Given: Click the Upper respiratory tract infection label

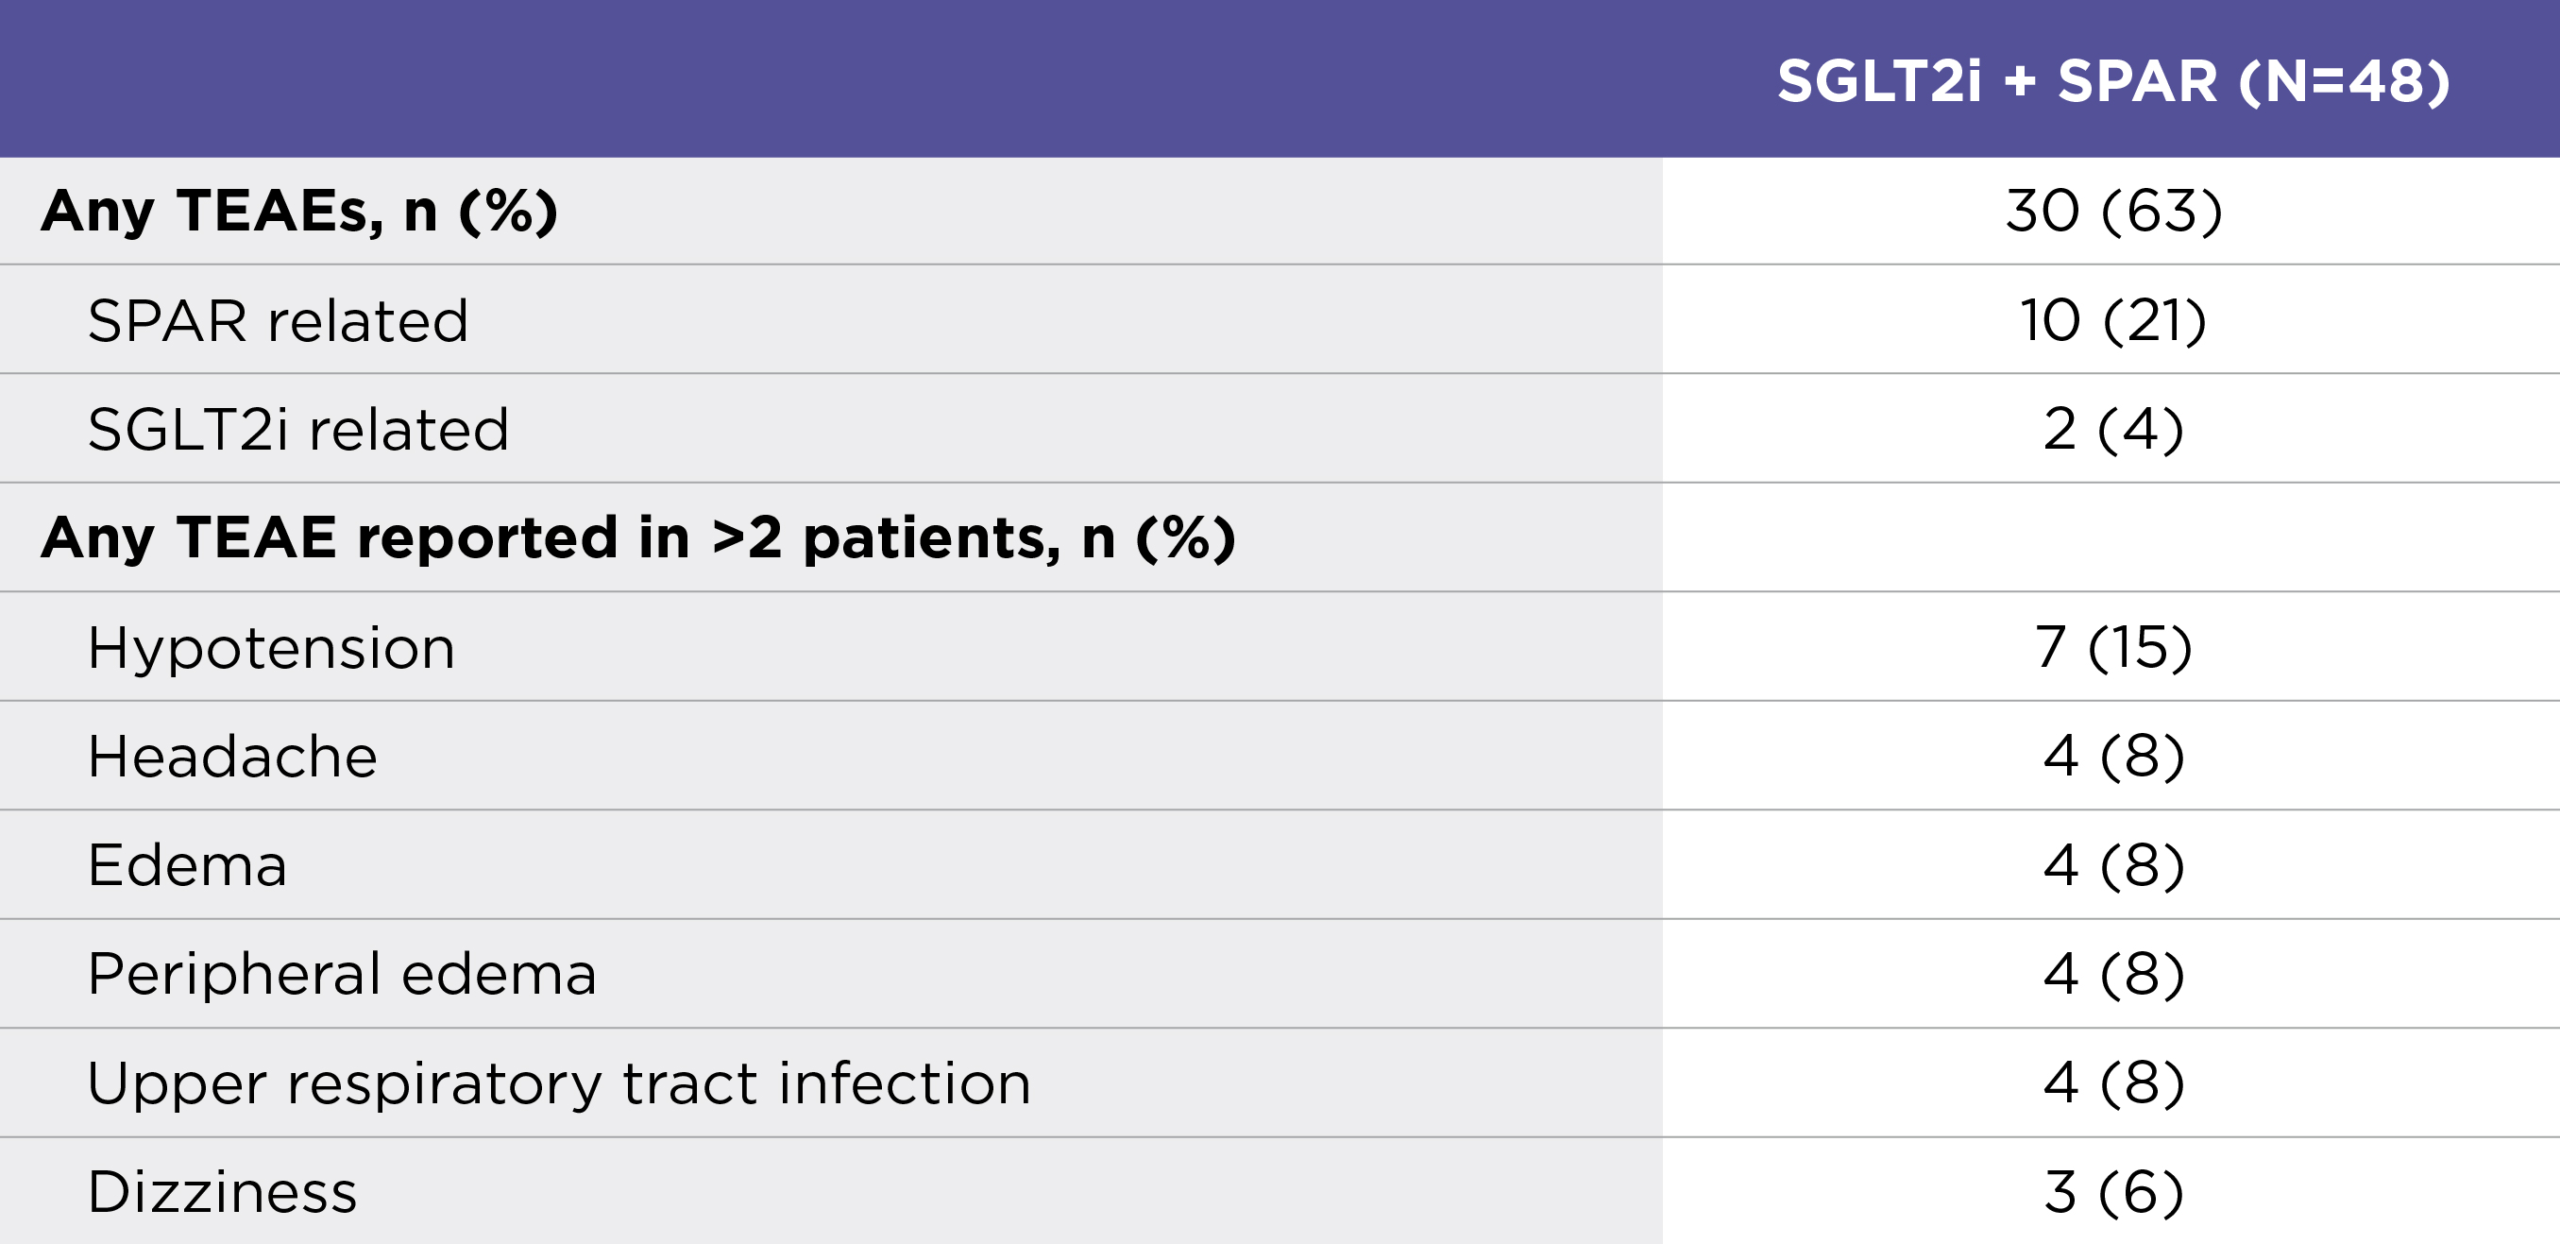Looking at the screenshot, I should (x=559, y=1083).
